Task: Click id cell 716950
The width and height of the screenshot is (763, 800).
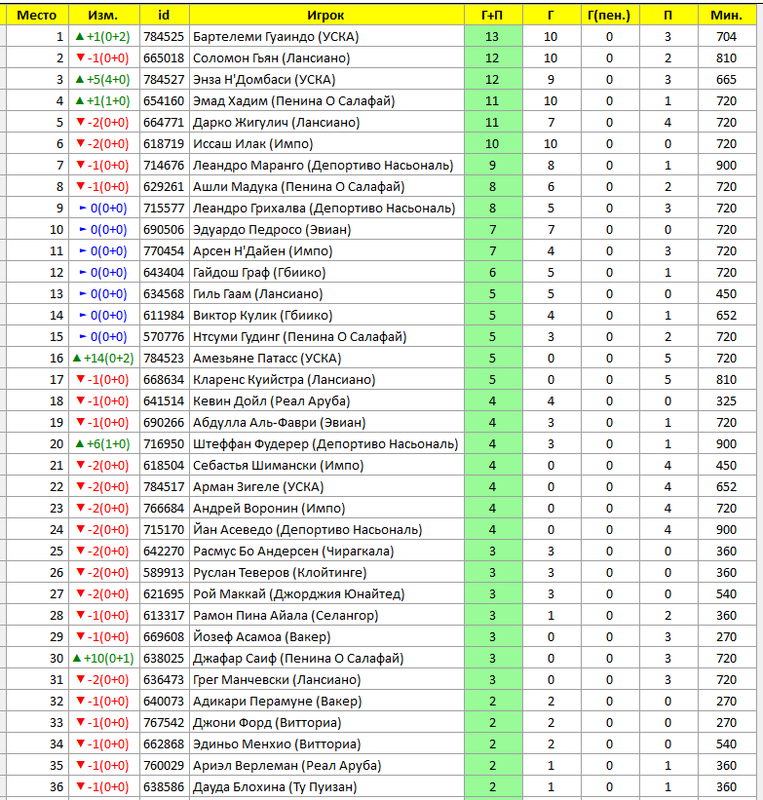Action: 163,444
